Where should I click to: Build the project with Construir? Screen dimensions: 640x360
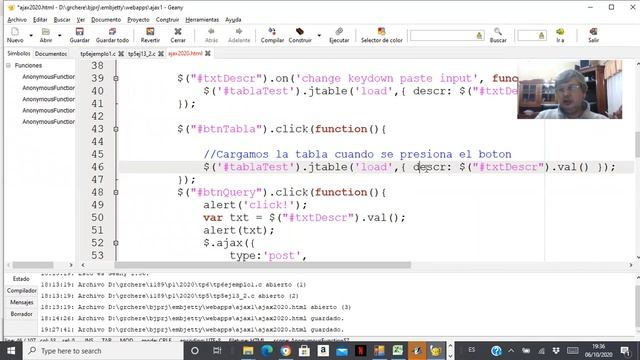click(300, 35)
